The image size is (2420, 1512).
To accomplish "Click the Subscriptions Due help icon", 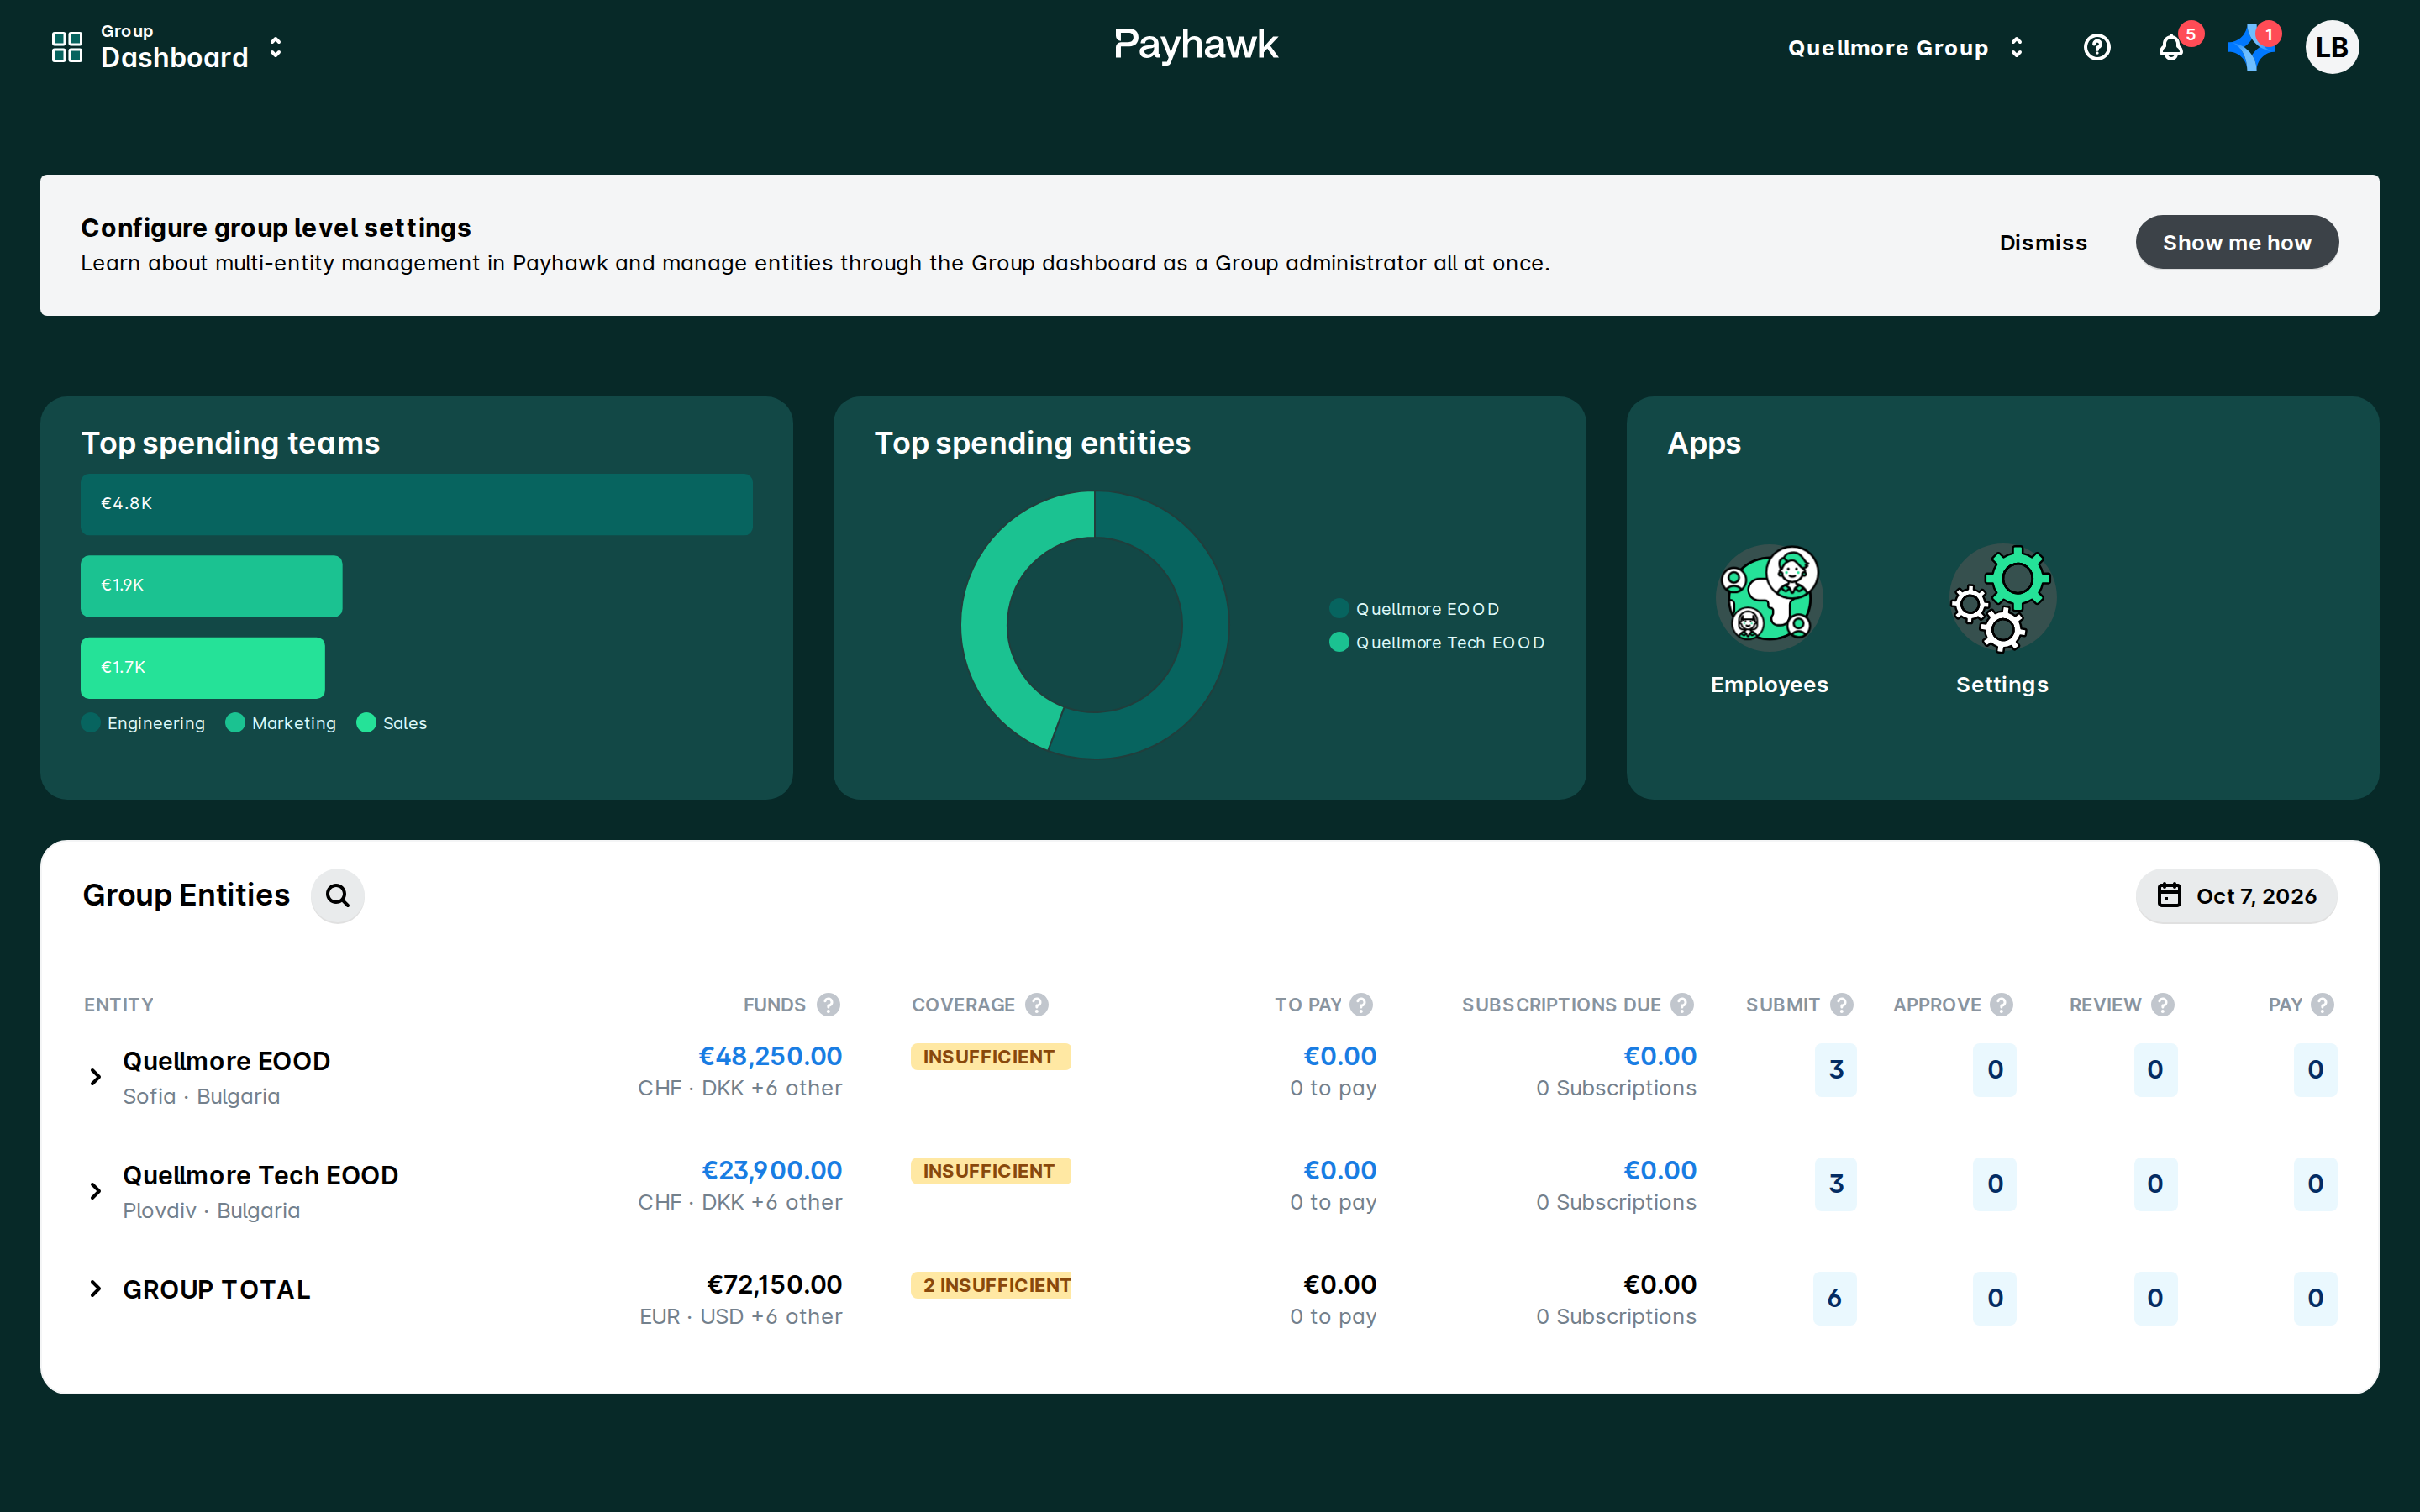I will pos(1682,1004).
